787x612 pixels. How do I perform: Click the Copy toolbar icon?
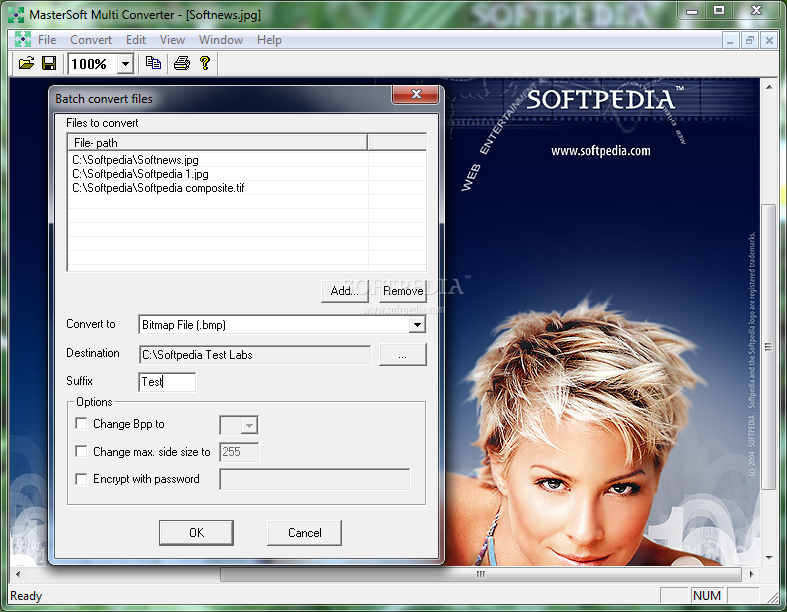click(153, 63)
